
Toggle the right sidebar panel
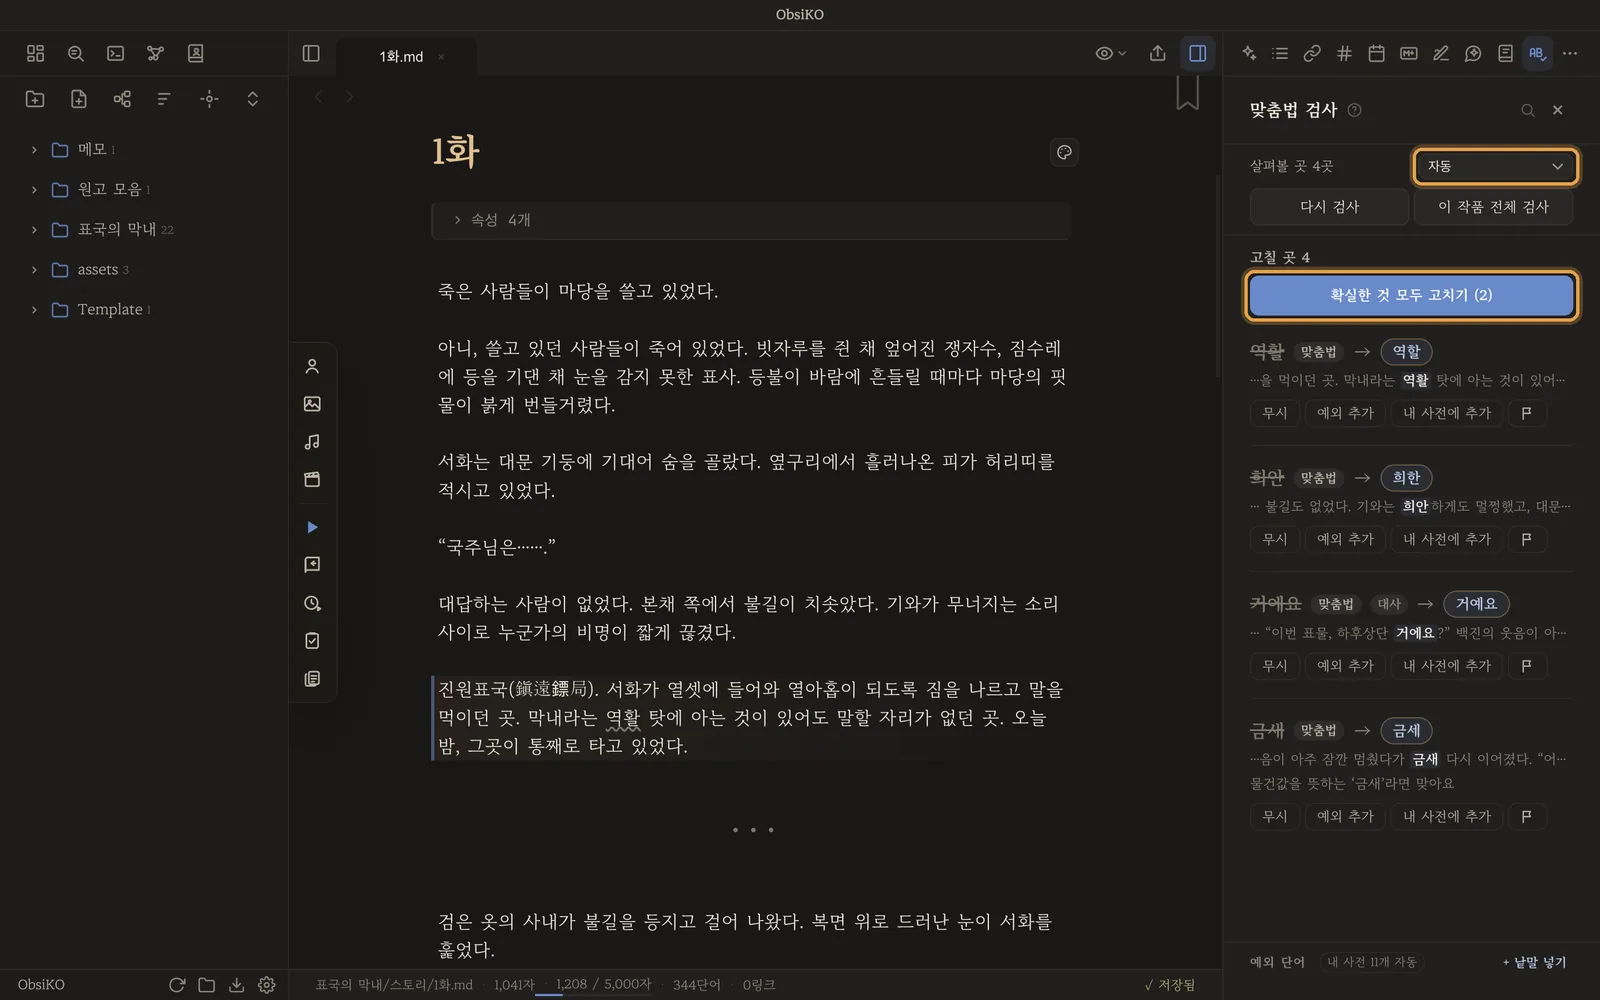1197,54
